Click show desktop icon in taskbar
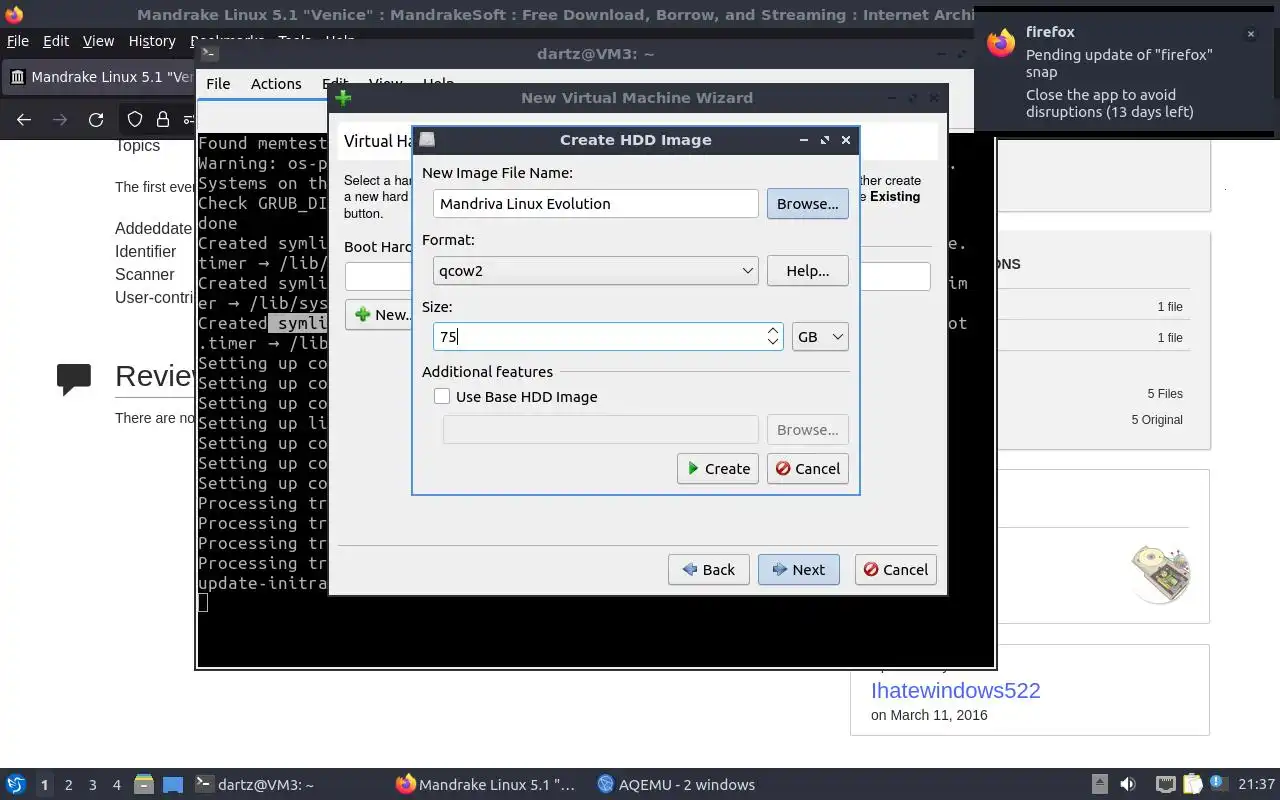This screenshot has width=1280, height=800. 173,785
